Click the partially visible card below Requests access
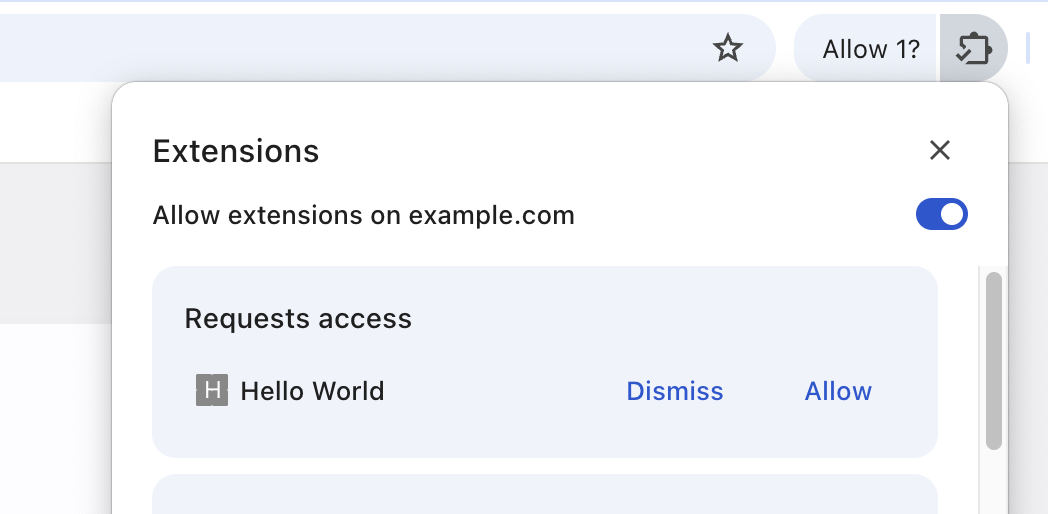 pyautogui.click(x=544, y=495)
